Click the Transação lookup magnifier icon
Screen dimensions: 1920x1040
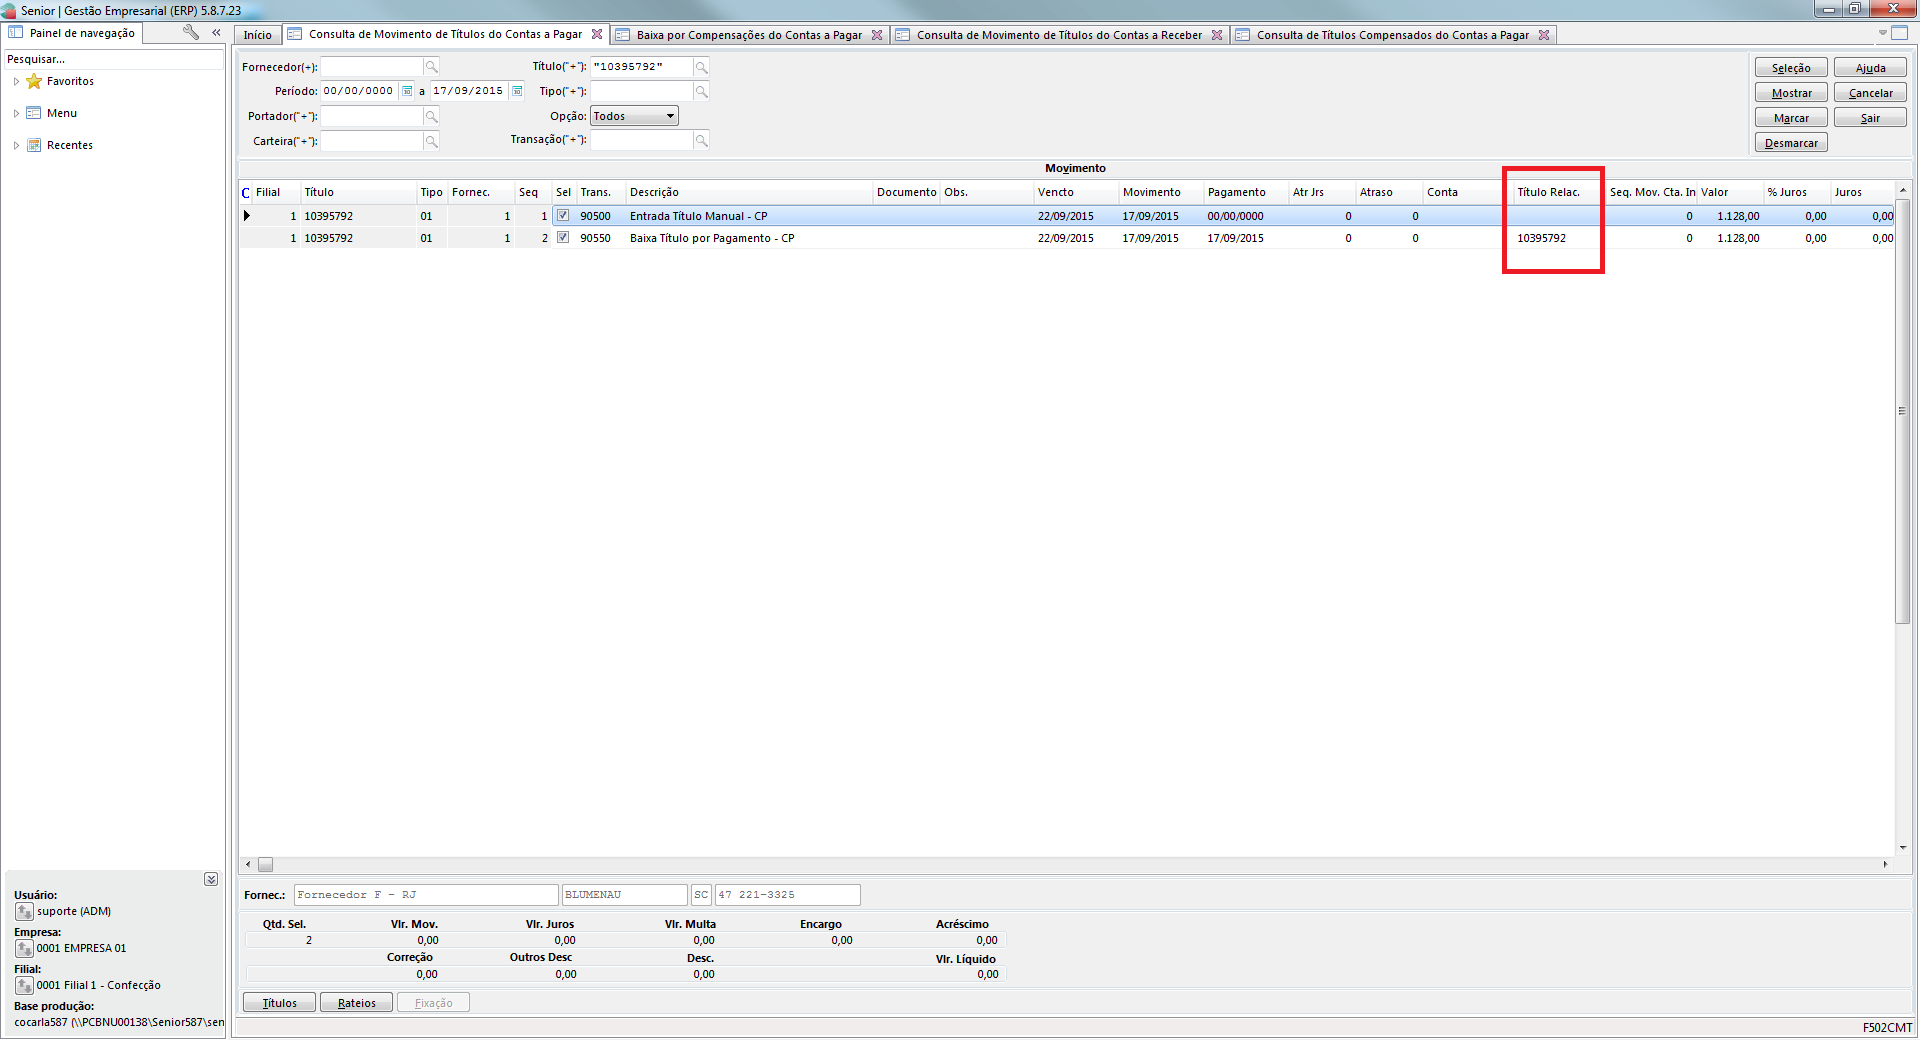(701, 141)
